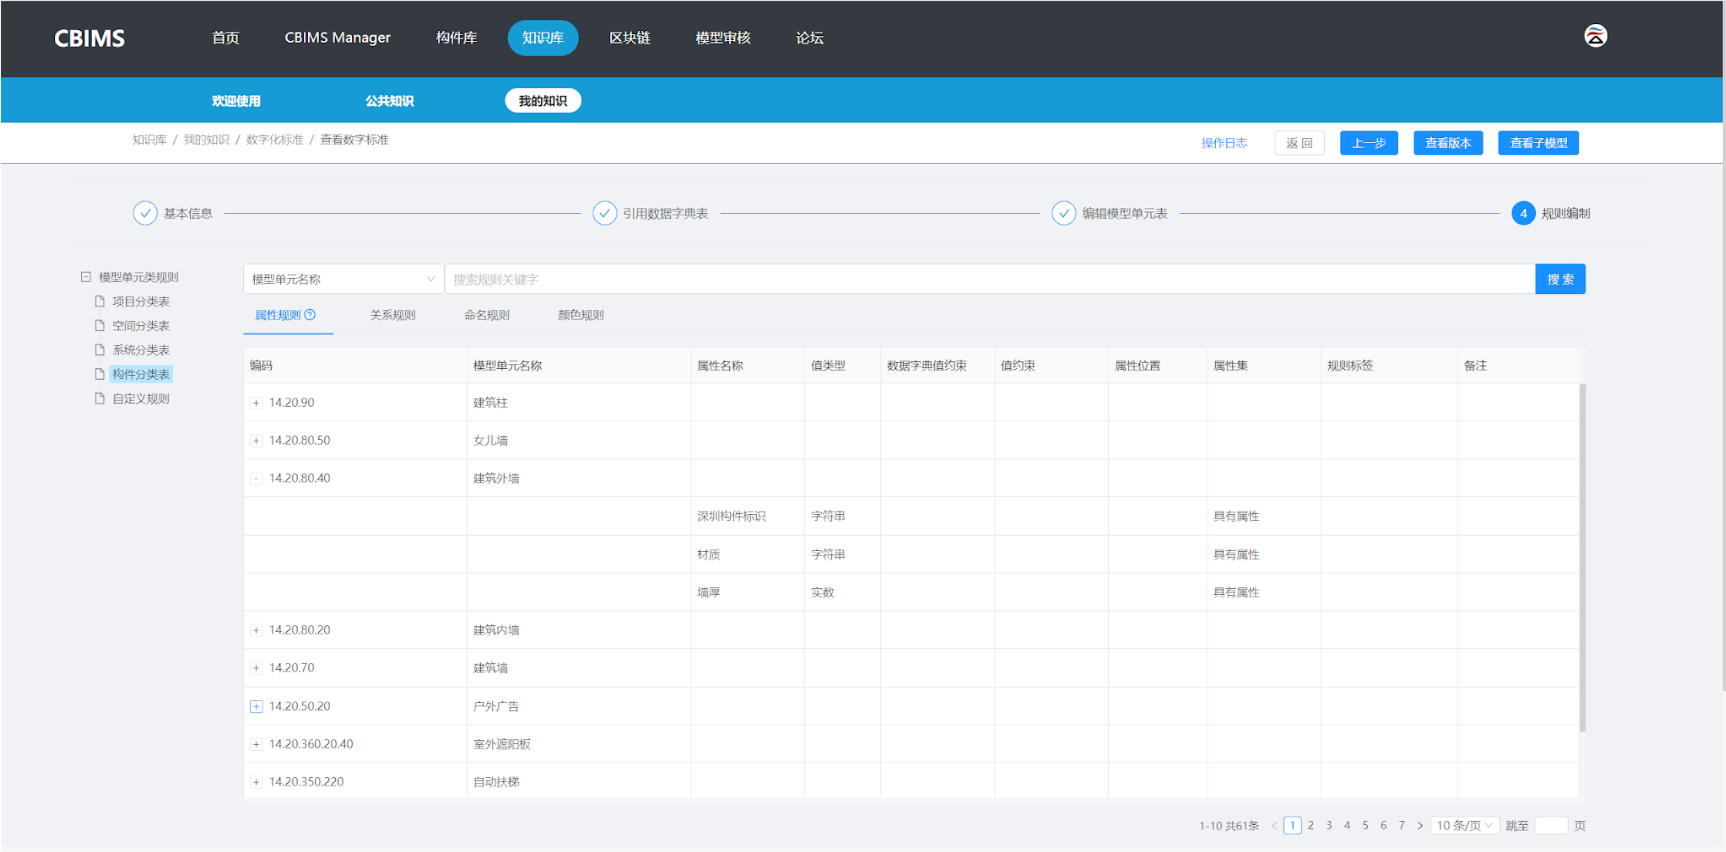Screen dimensions: 1726x852
Task: Select 自定义规则 in the tree
Action: (x=141, y=398)
